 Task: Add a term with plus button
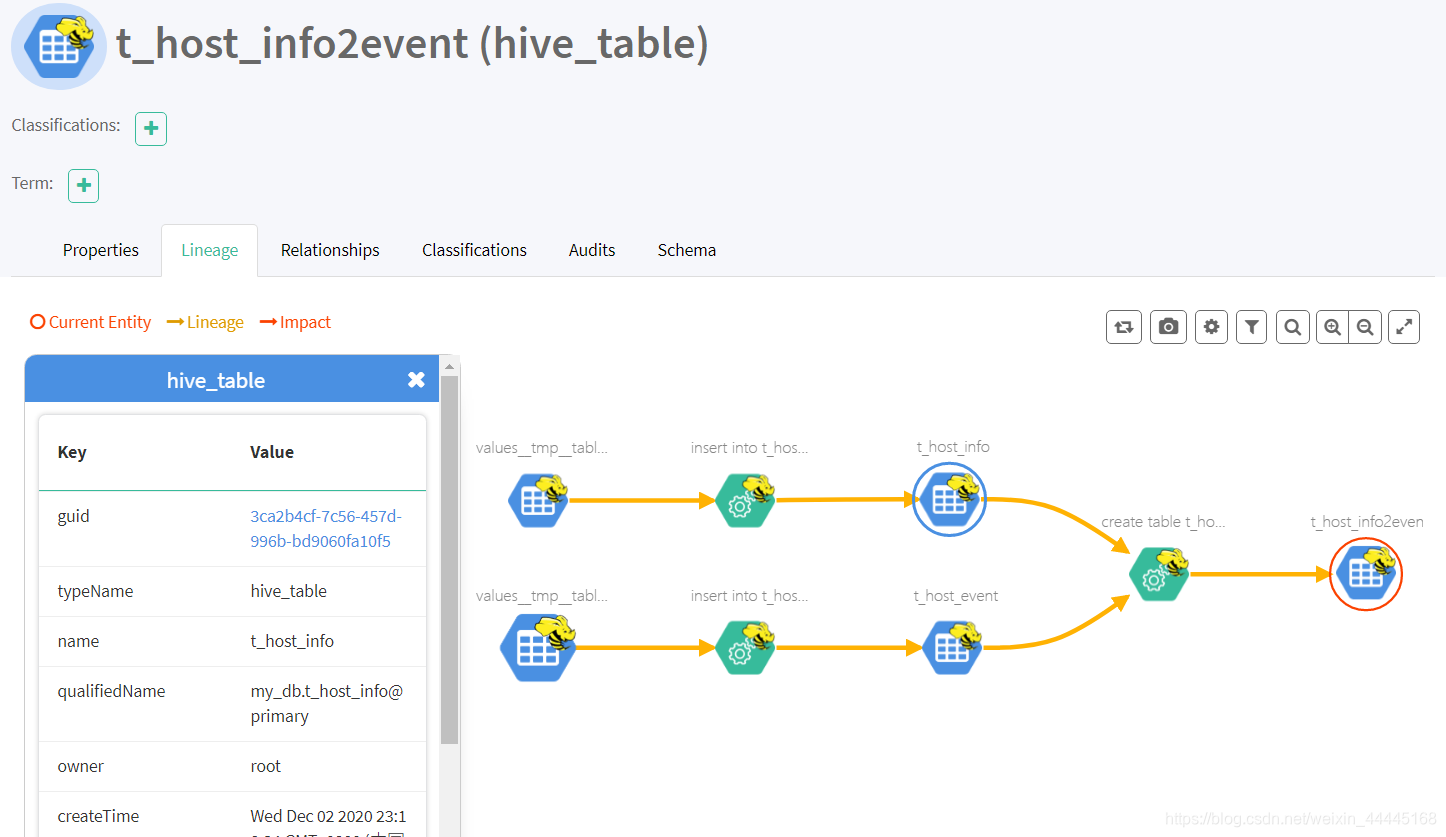tap(83, 186)
